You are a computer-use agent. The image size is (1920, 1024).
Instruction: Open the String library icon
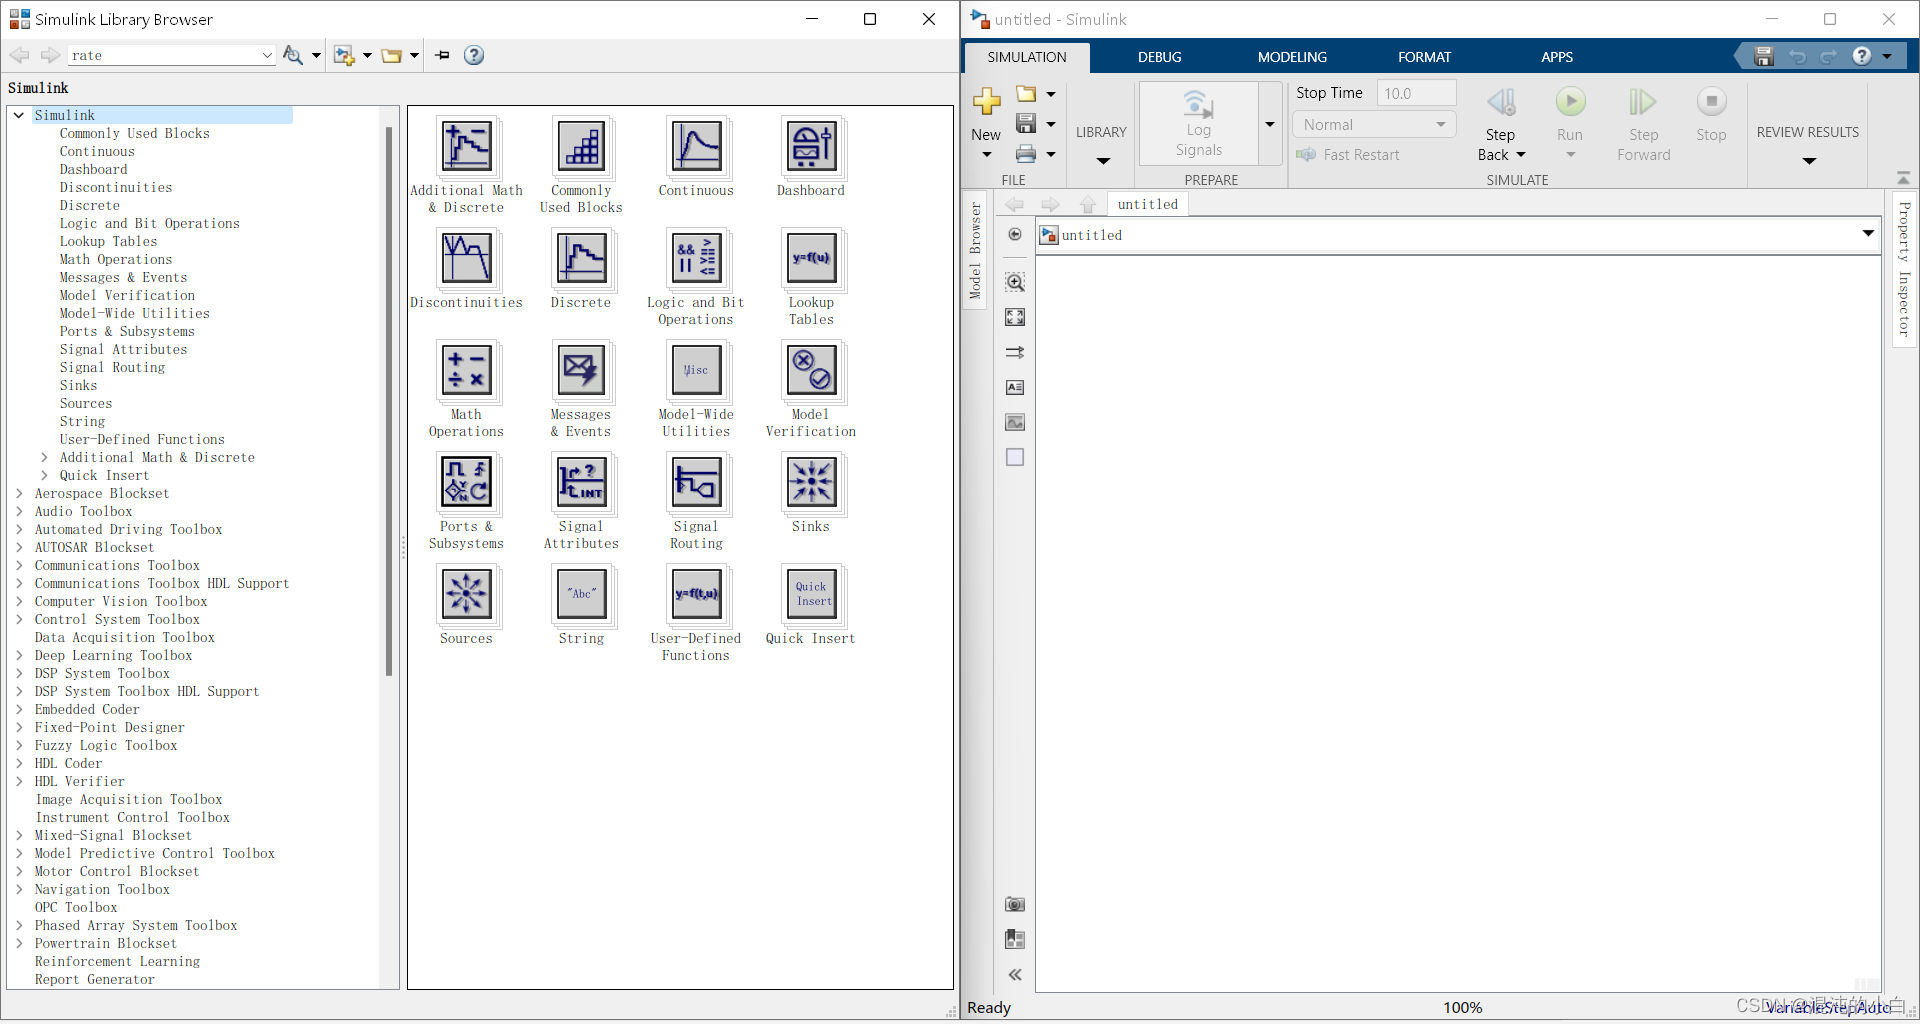[x=582, y=595]
